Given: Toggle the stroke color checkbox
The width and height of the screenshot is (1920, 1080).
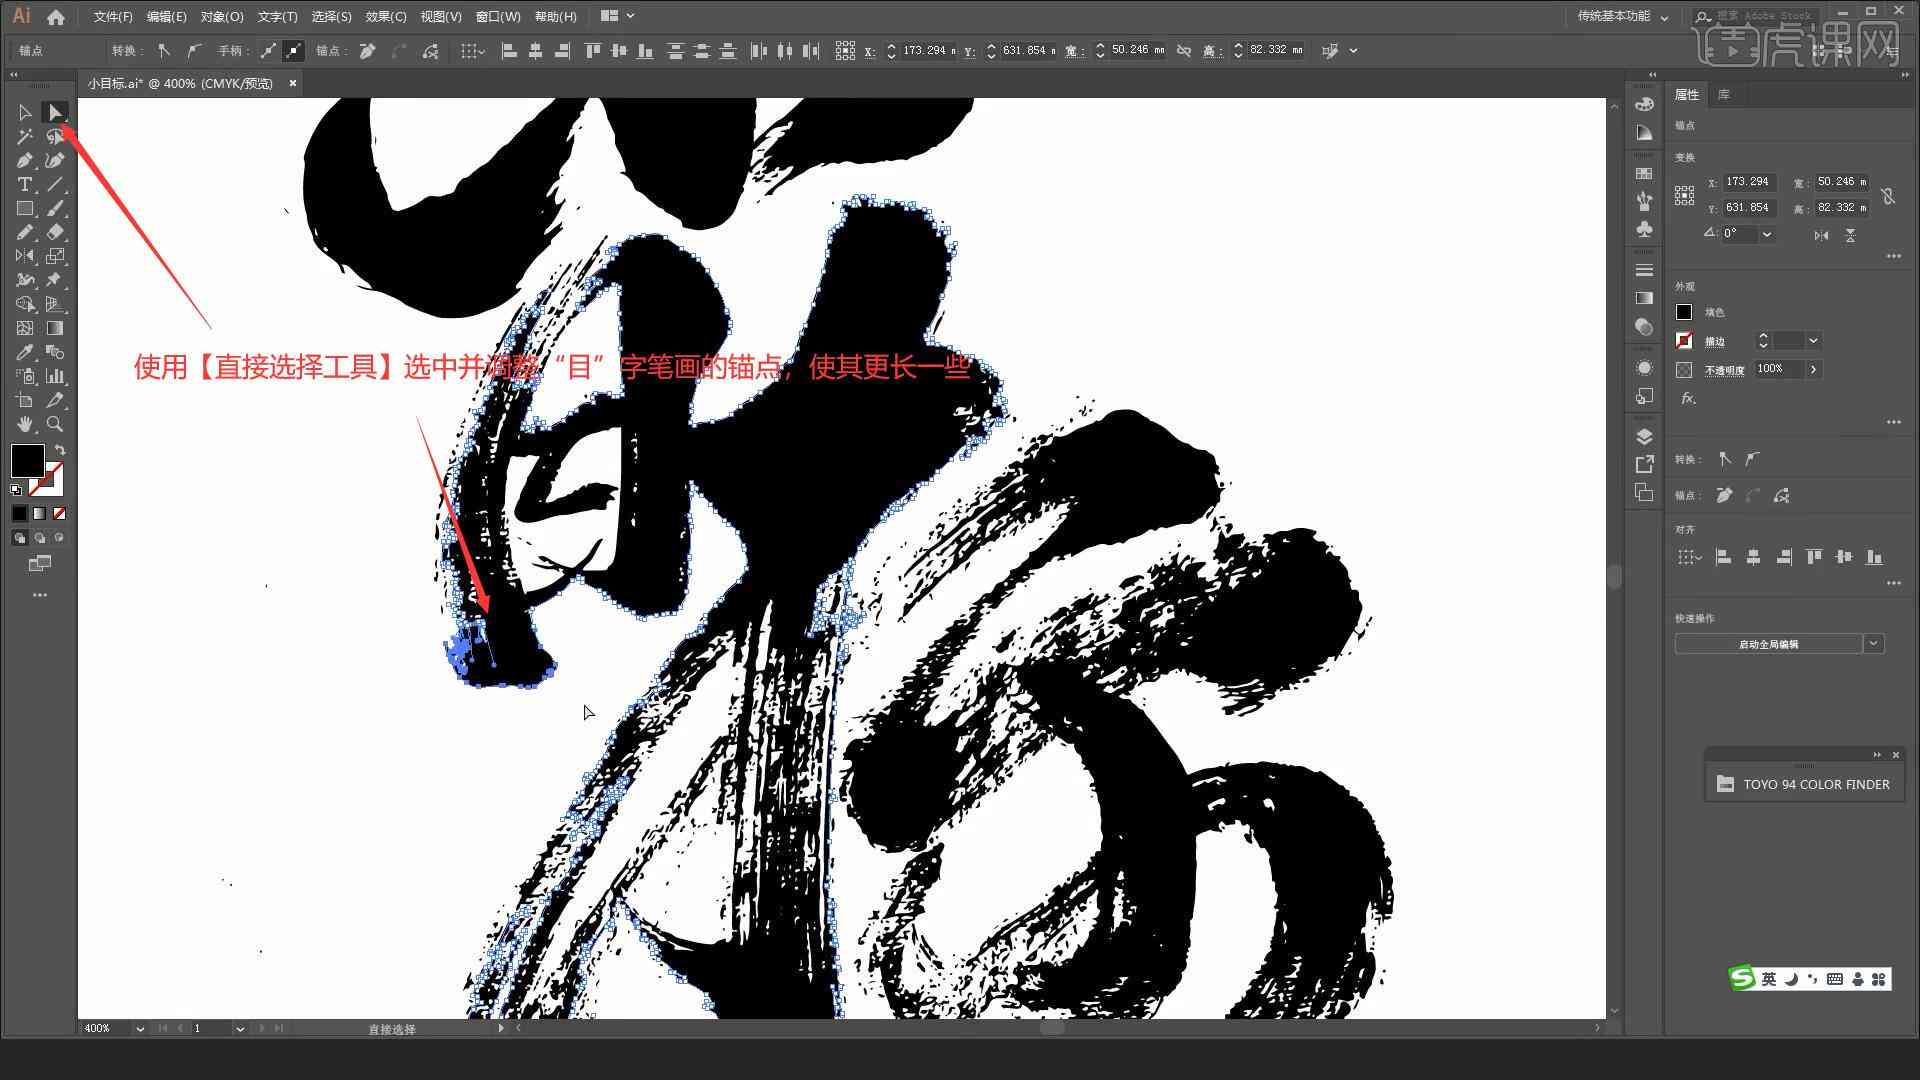Looking at the screenshot, I should (x=1683, y=340).
